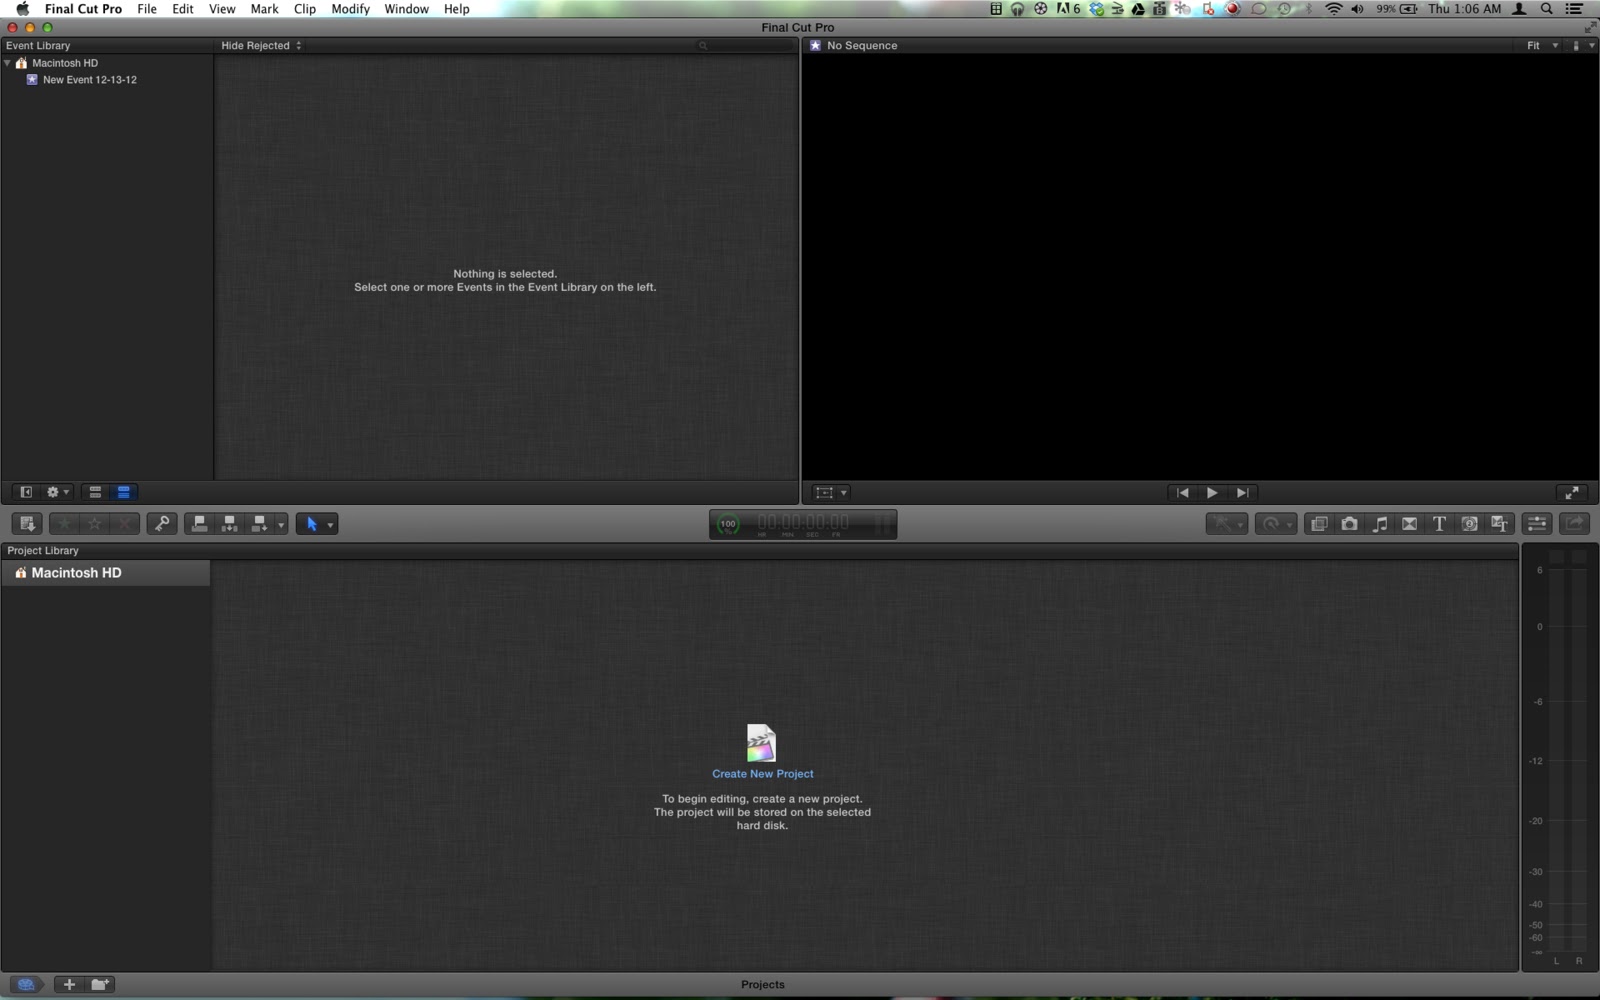
Task: Open the viewer display options menu
Action: click(1584, 46)
